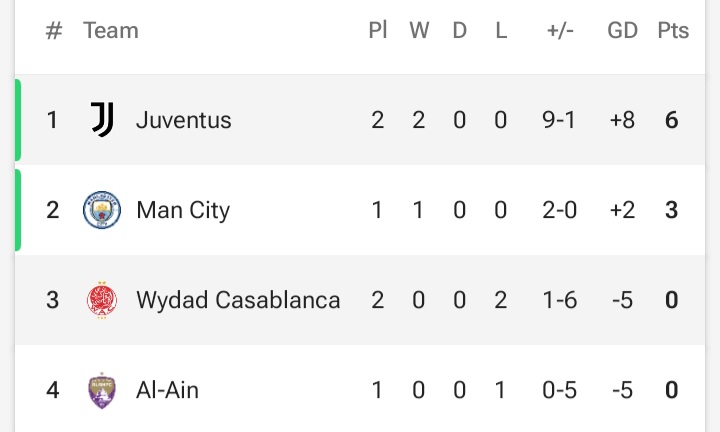
Task: Select the Wydad Casablanca team name
Action: pyautogui.click(x=238, y=300)
